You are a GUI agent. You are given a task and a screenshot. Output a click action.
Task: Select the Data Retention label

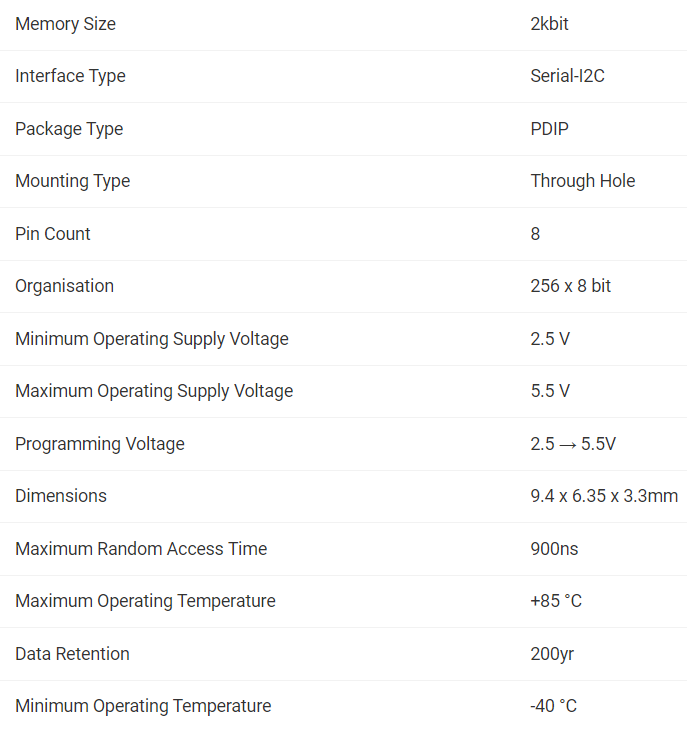pos(72,654)
